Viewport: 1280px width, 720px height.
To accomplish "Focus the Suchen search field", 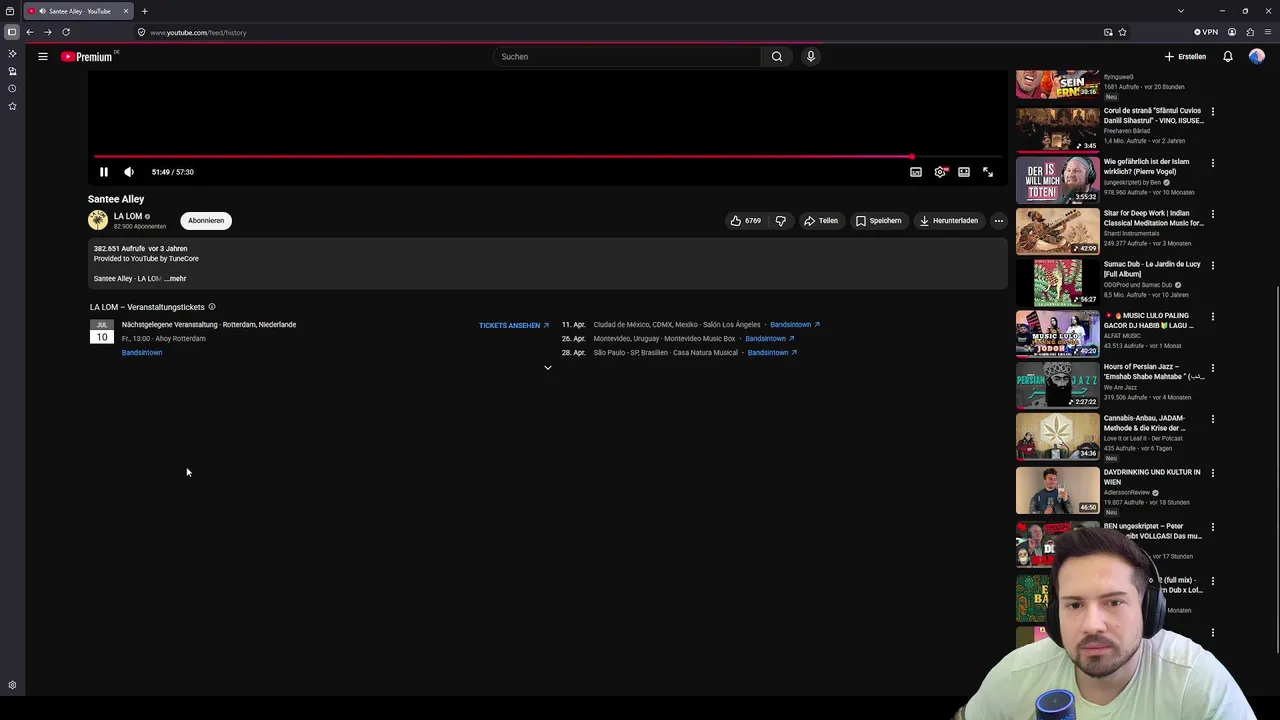I will [627, 57].
